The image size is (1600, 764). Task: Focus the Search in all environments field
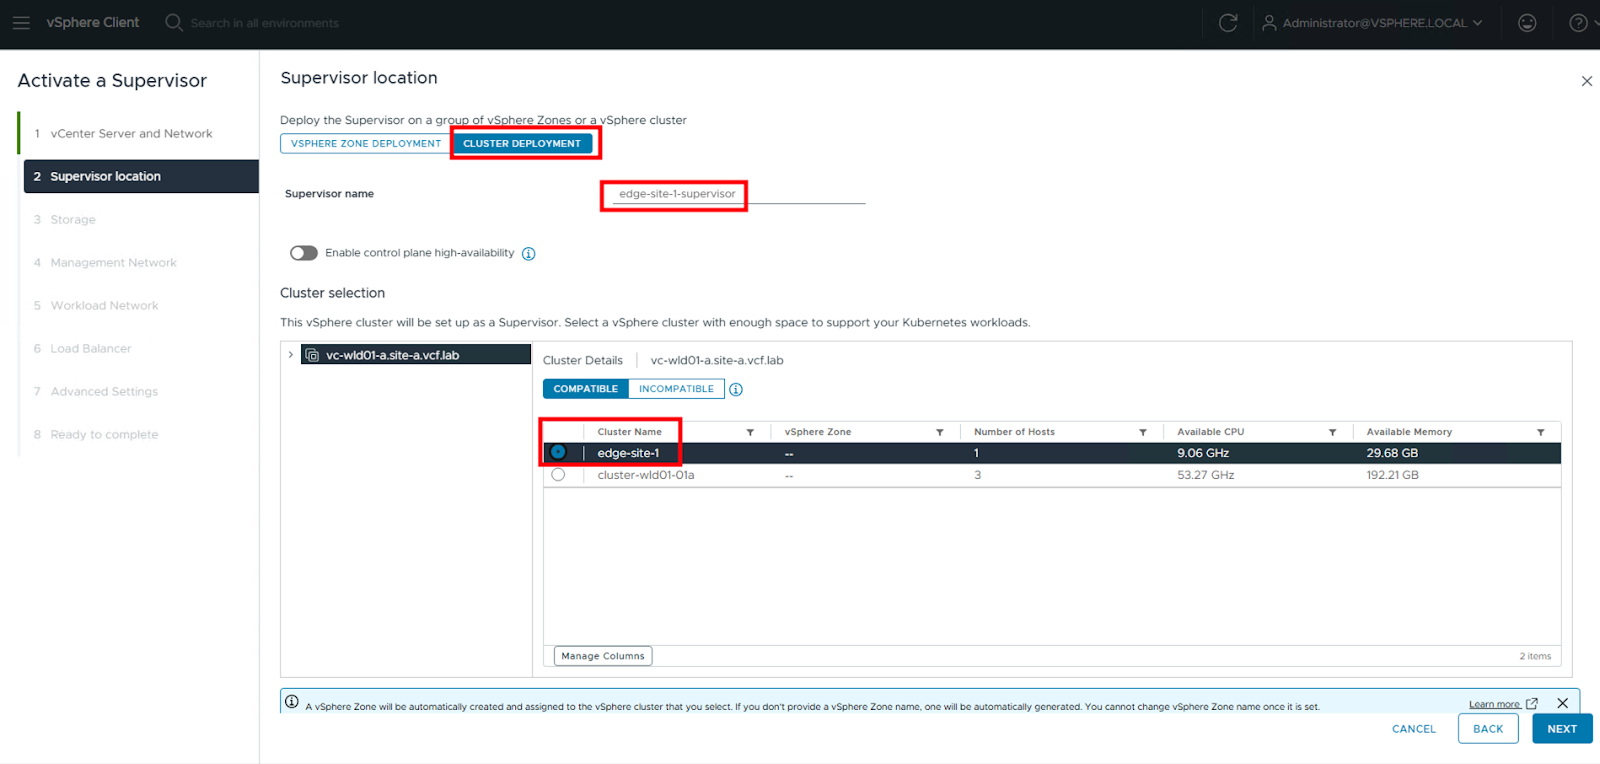point(265,23)
